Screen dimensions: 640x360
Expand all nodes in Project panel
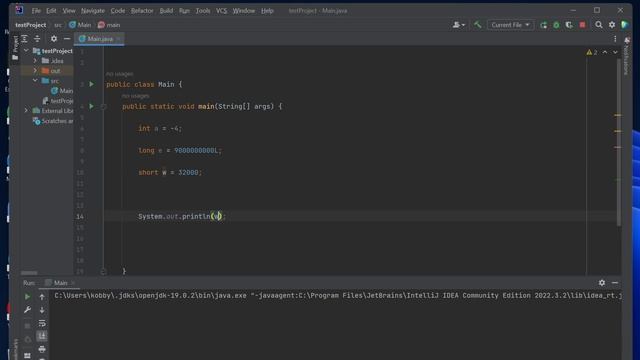tap(24, 39)
